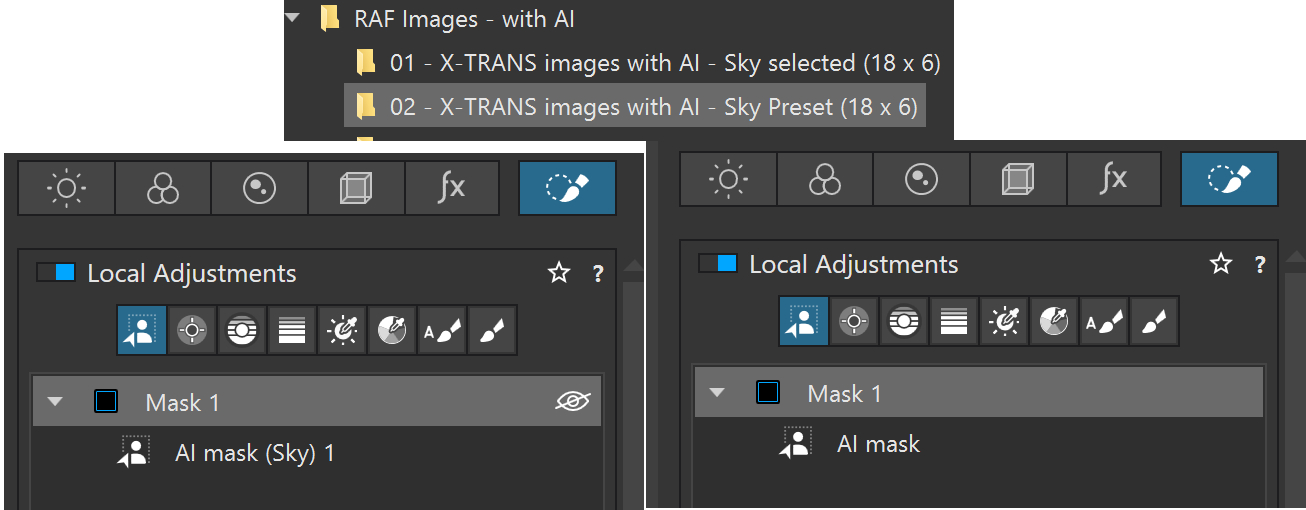The image size is (1306, 510).
Task: Pick the Luminosity mask tool in the right panel
Action: coord(1003,321)
